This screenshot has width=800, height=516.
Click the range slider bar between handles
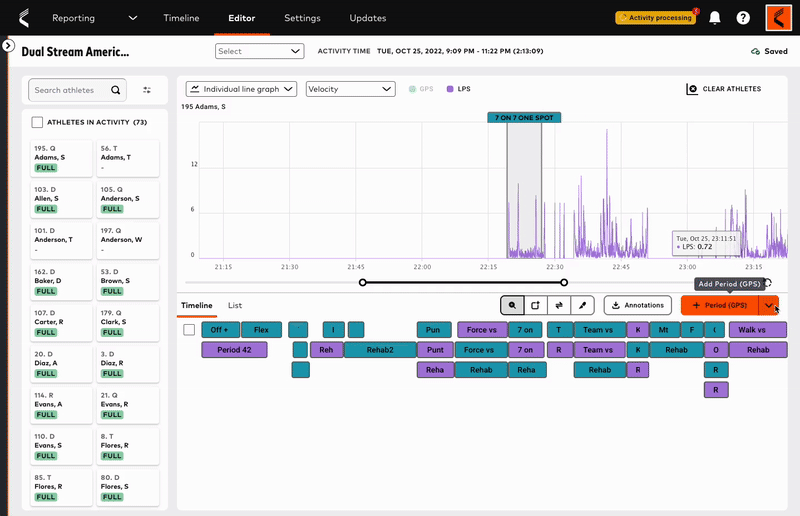(x=463, y=282)
